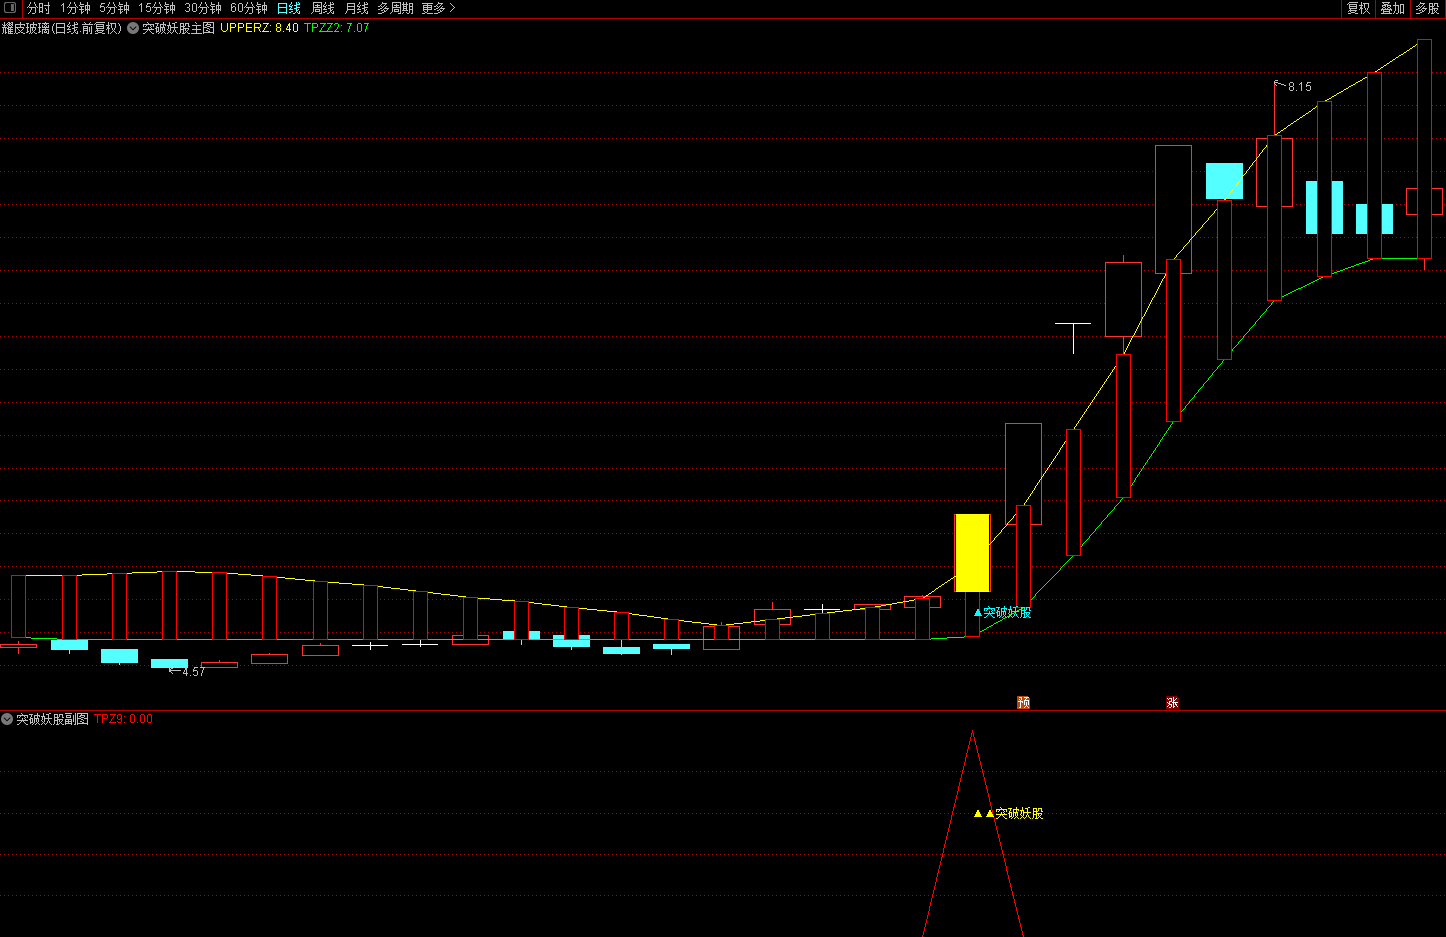This screenshot has height=937, width=1446.
Task: Select the 1分钟 period tab
Action: (75, 8)
